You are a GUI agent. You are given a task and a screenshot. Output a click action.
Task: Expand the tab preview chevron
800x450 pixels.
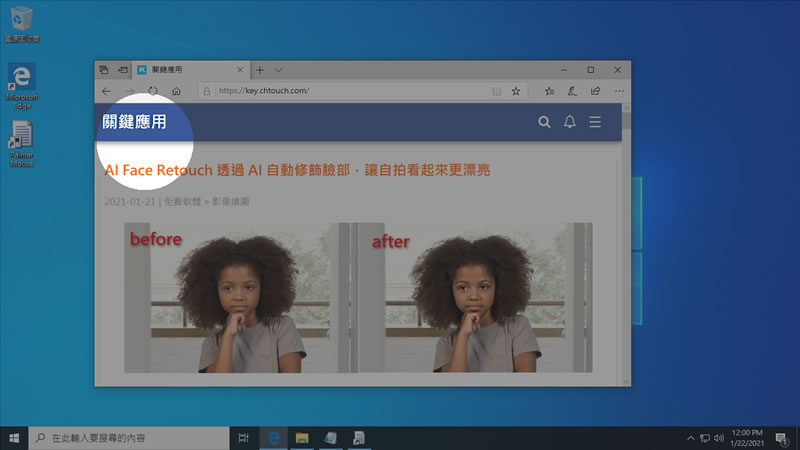(x=279, y=69)
